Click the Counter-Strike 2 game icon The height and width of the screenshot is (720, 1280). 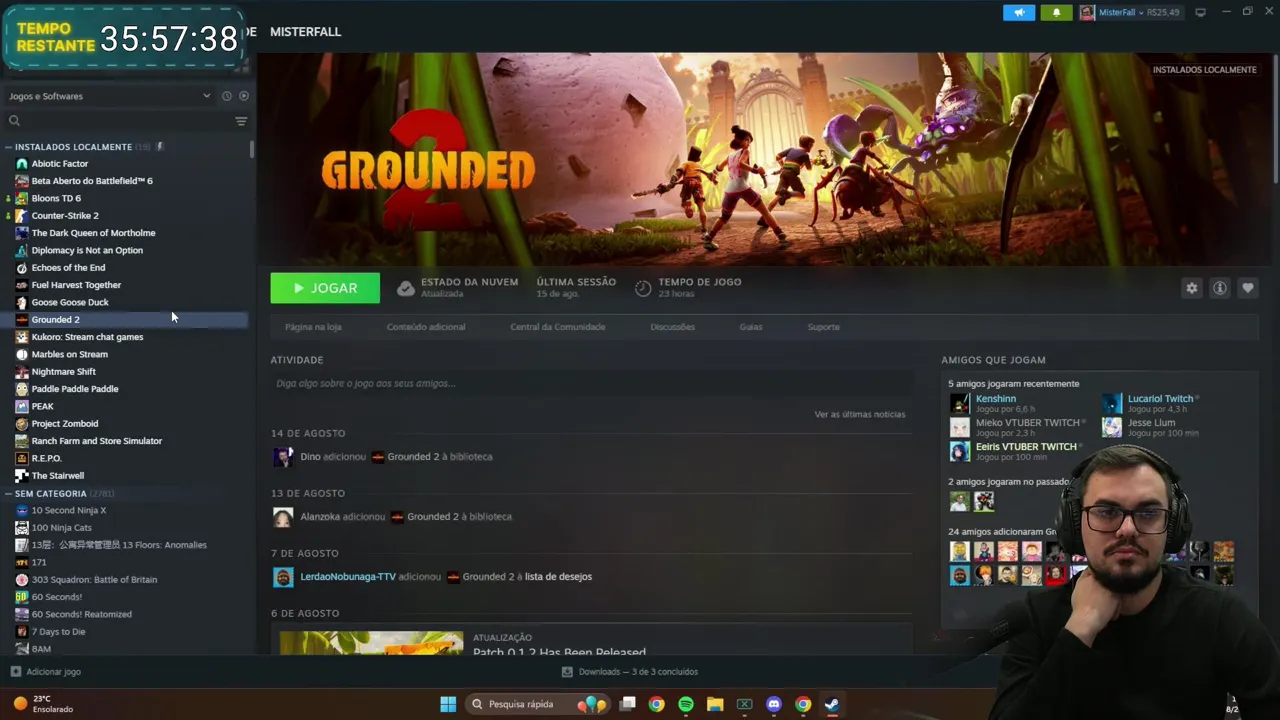coord(22,216)
